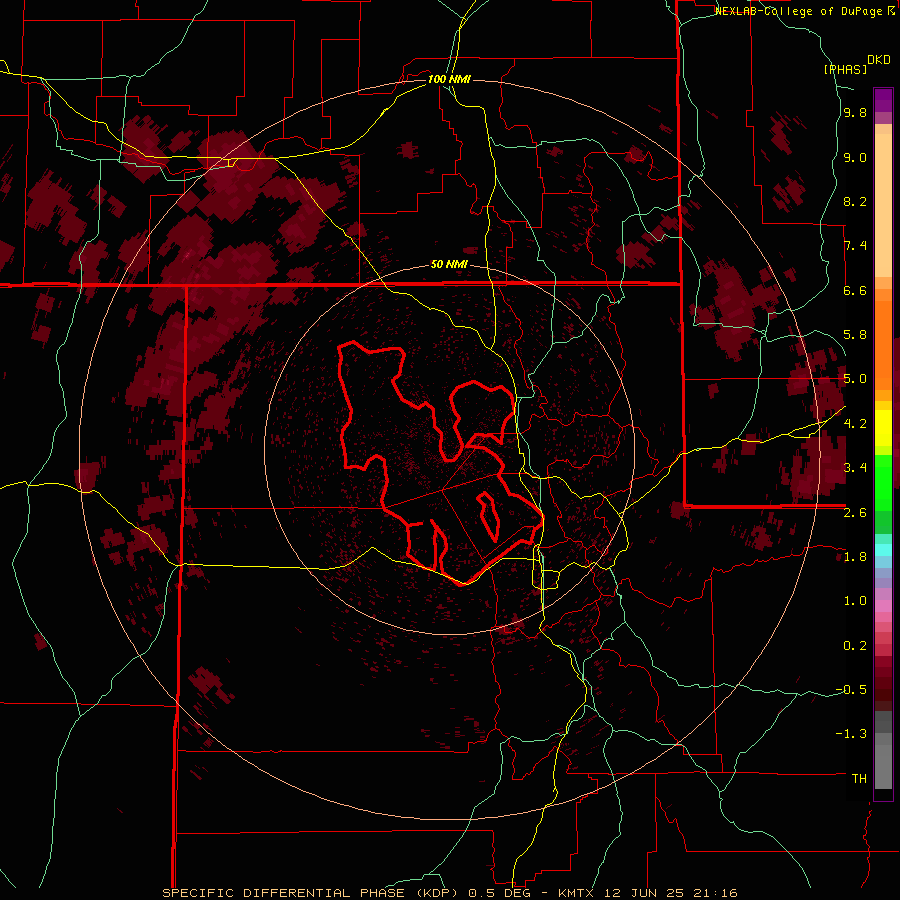Viewport: 900px width, 900px height.
Task: Click the 5.0 colorbar scale value
Action: [855, 379]
